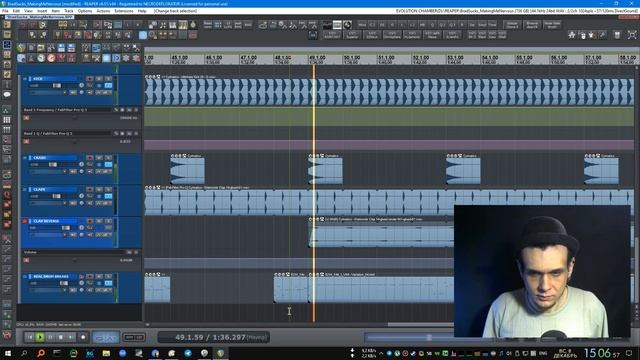Select Band 1 Frequency / FabFilter Pro-Q 3 lane label
The width and height of the screenshot is (640, 360).
[x=55, y=110]
